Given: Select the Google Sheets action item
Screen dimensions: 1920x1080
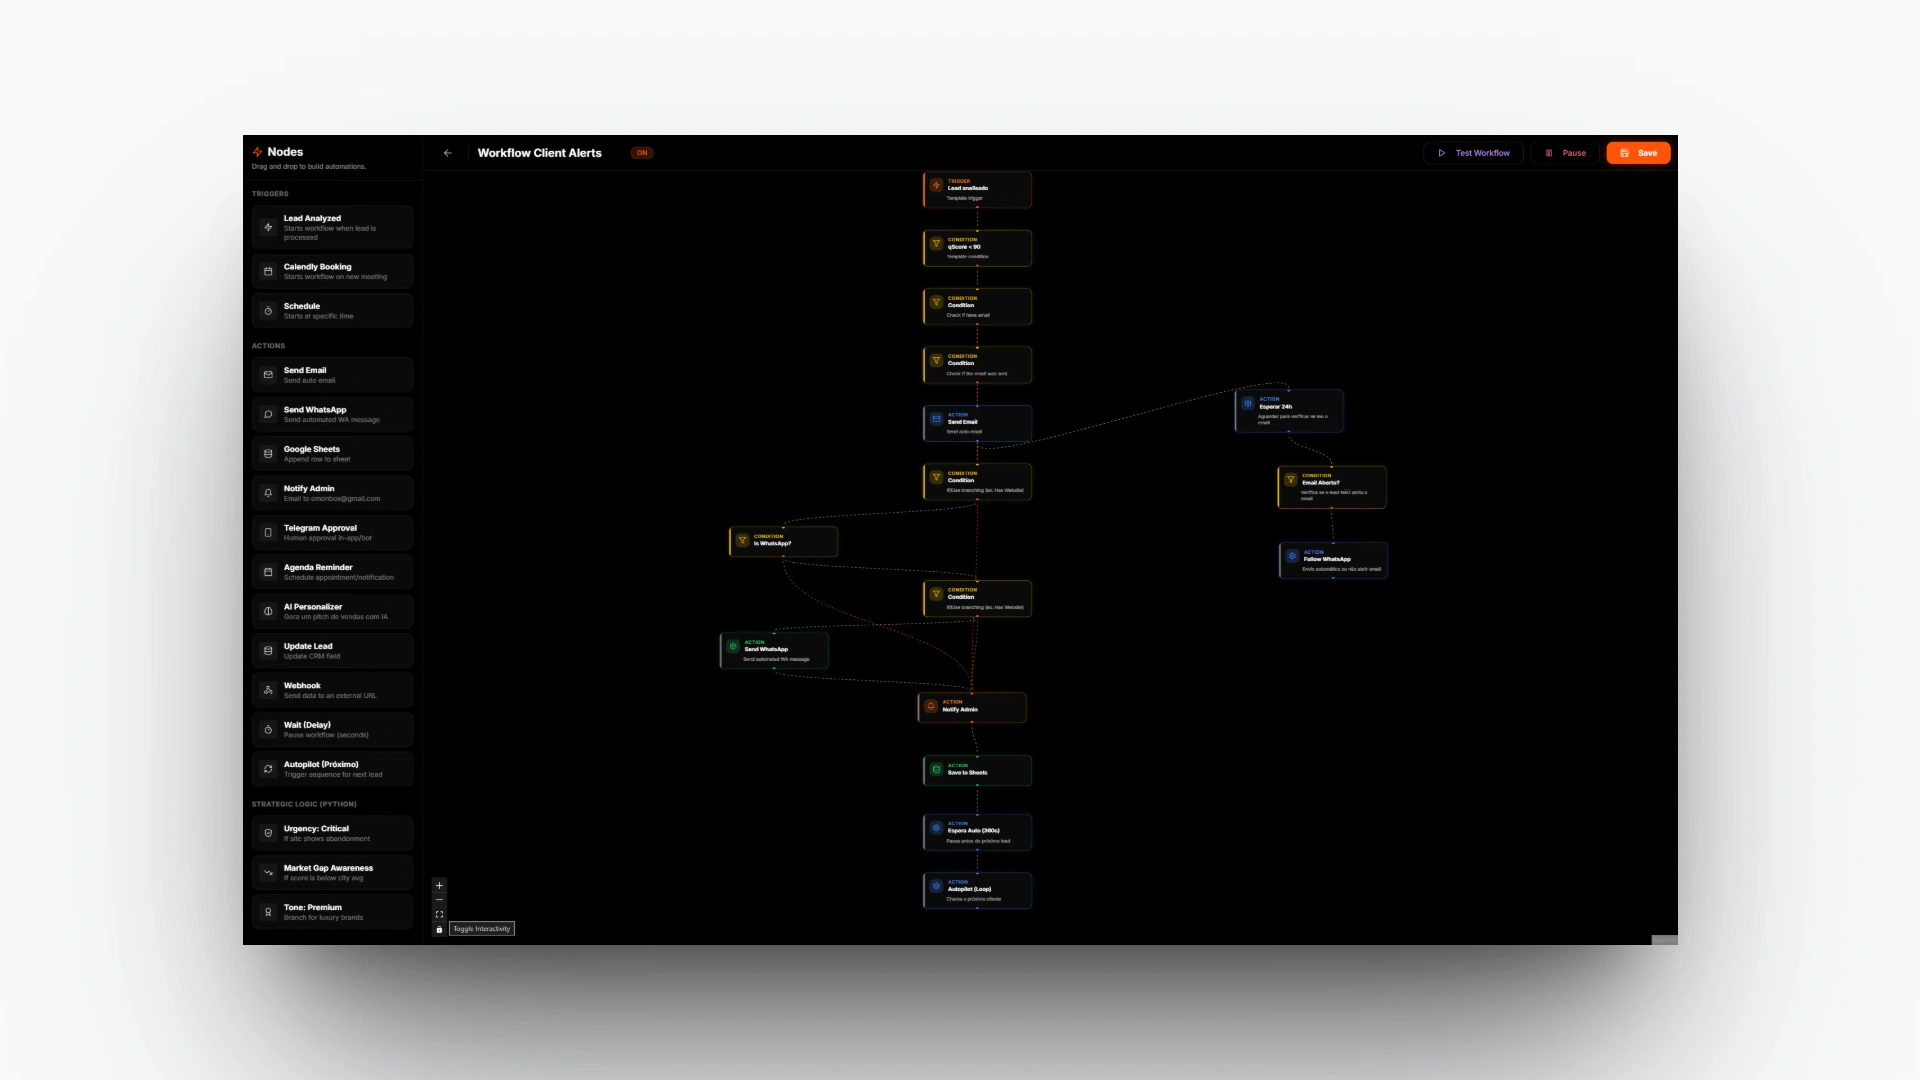Looking at the screenshot, I should click(x=332, y=453).
